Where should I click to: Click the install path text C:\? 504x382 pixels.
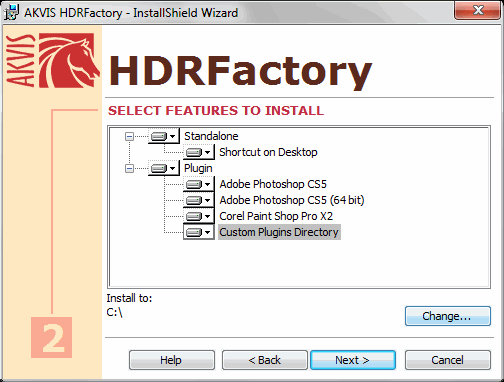pyautogui.click(x=115, y=313)
